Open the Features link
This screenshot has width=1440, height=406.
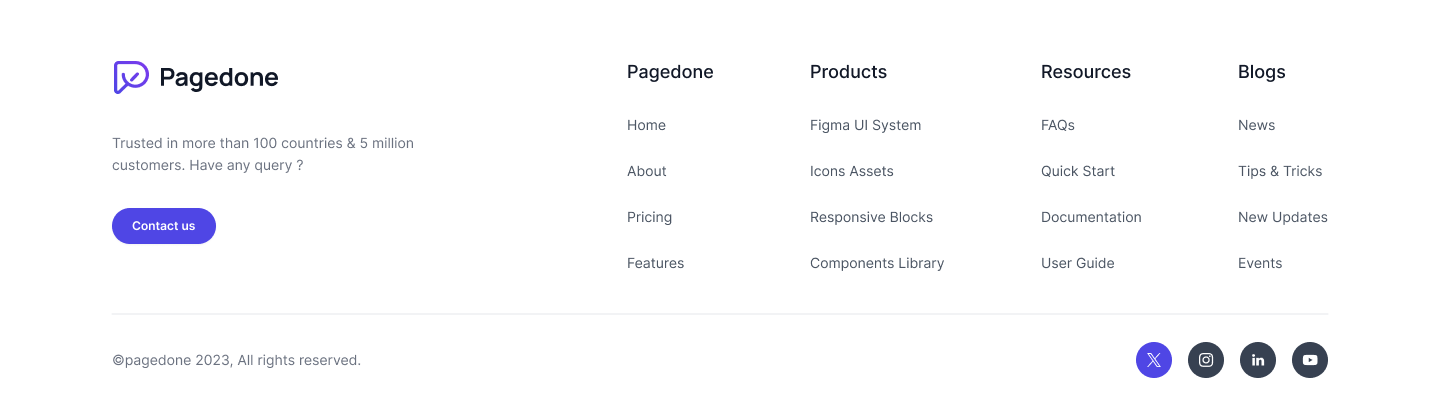(x=655, y=263)
